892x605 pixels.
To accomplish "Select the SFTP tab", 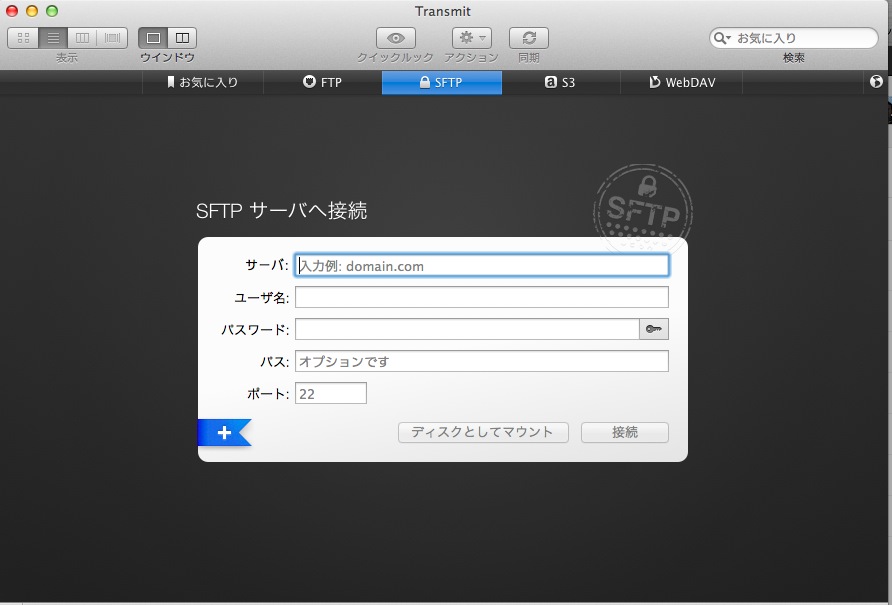I will point(441,83).
